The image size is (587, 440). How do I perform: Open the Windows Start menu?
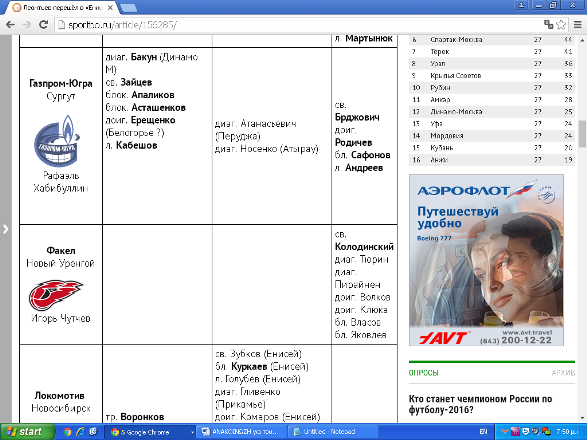[x=26, y=432]
